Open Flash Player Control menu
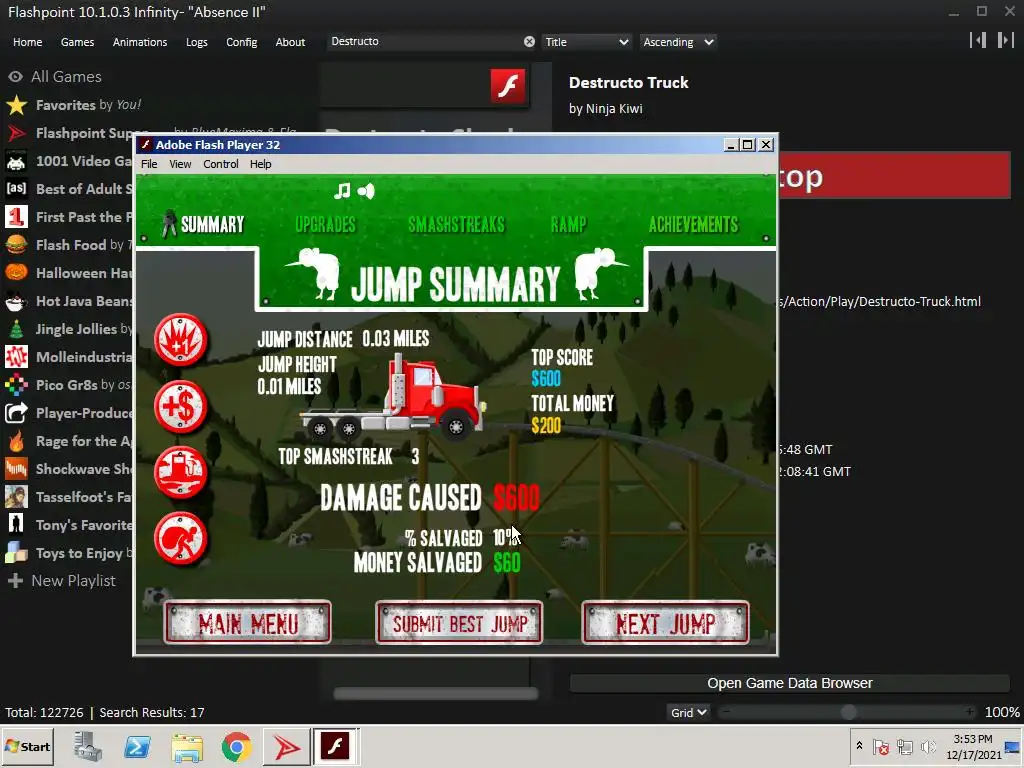Viewport: 1024px width, 768px height. tap(221, 164)
